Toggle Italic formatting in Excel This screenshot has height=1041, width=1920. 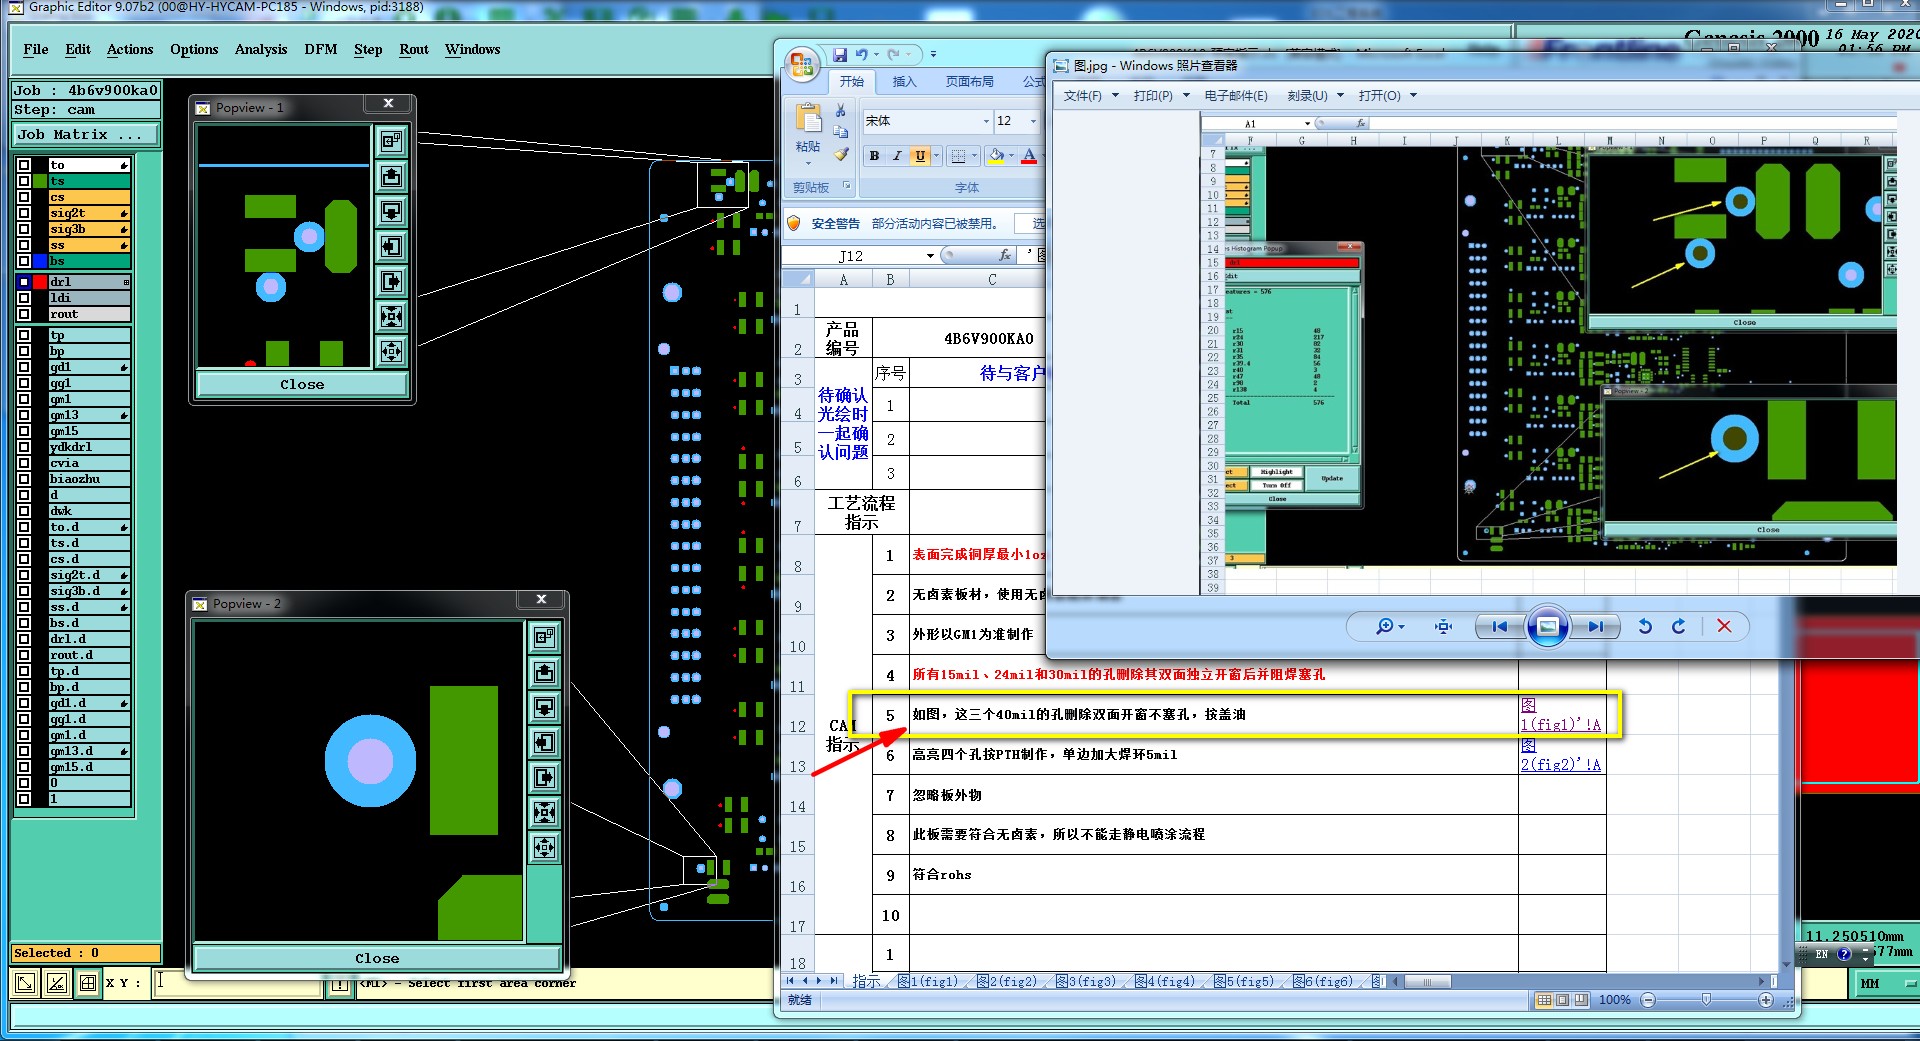click(x=897, y=156)
